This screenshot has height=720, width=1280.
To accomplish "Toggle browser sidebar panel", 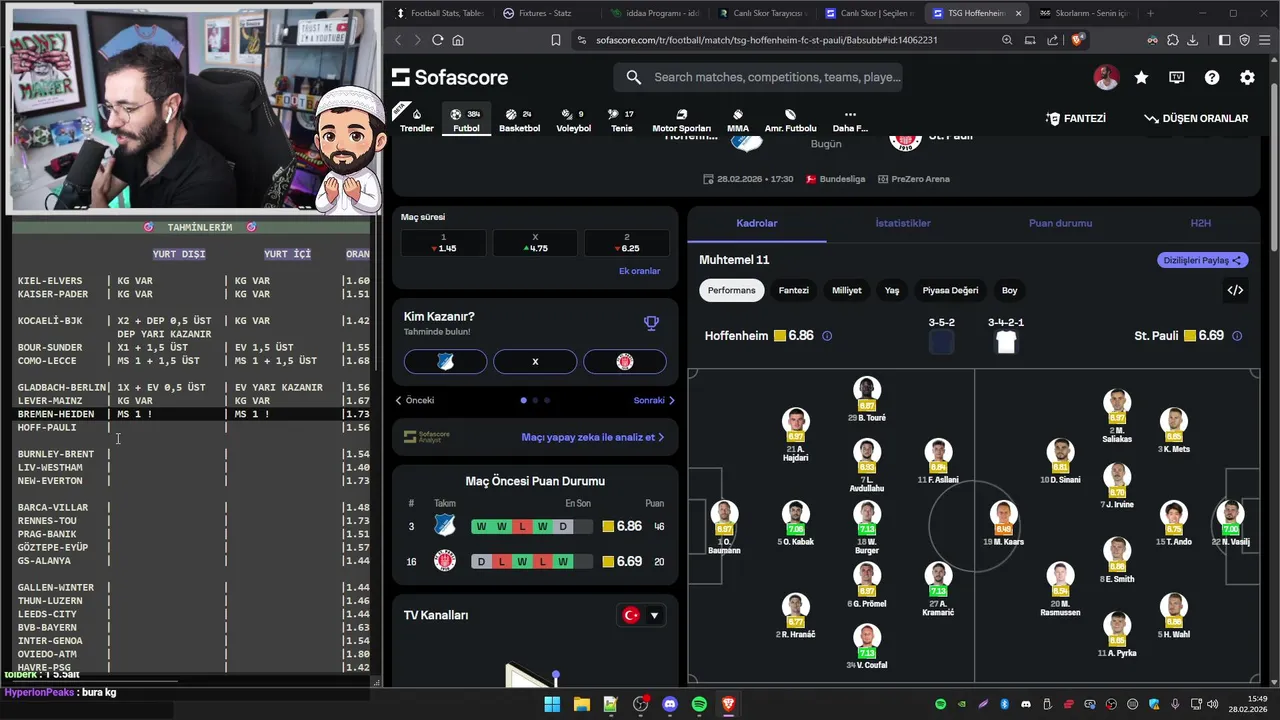I will pyautogui.click(x=1224, y=40).
